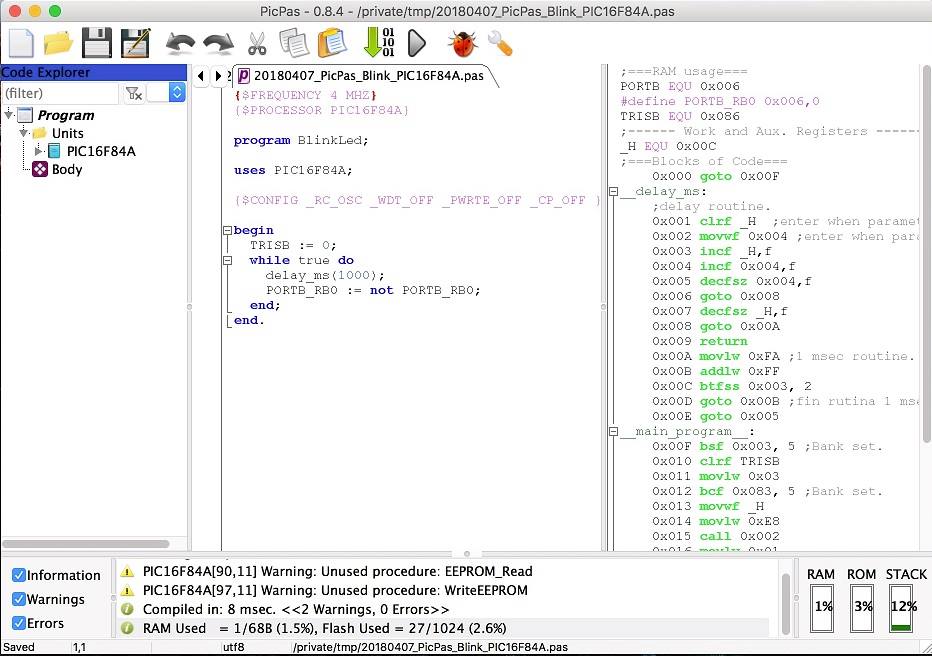This screenshot has width=932, height=656.
Task: Create a new file with the blank page icon
Action: pos(21,43)
